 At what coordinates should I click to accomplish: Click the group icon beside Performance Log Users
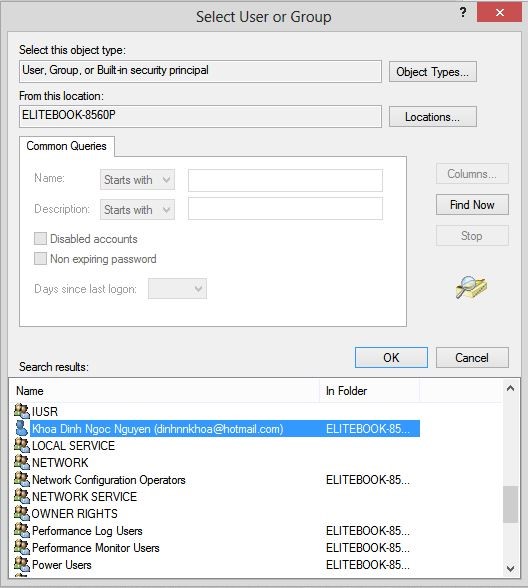tap(22, 530)
